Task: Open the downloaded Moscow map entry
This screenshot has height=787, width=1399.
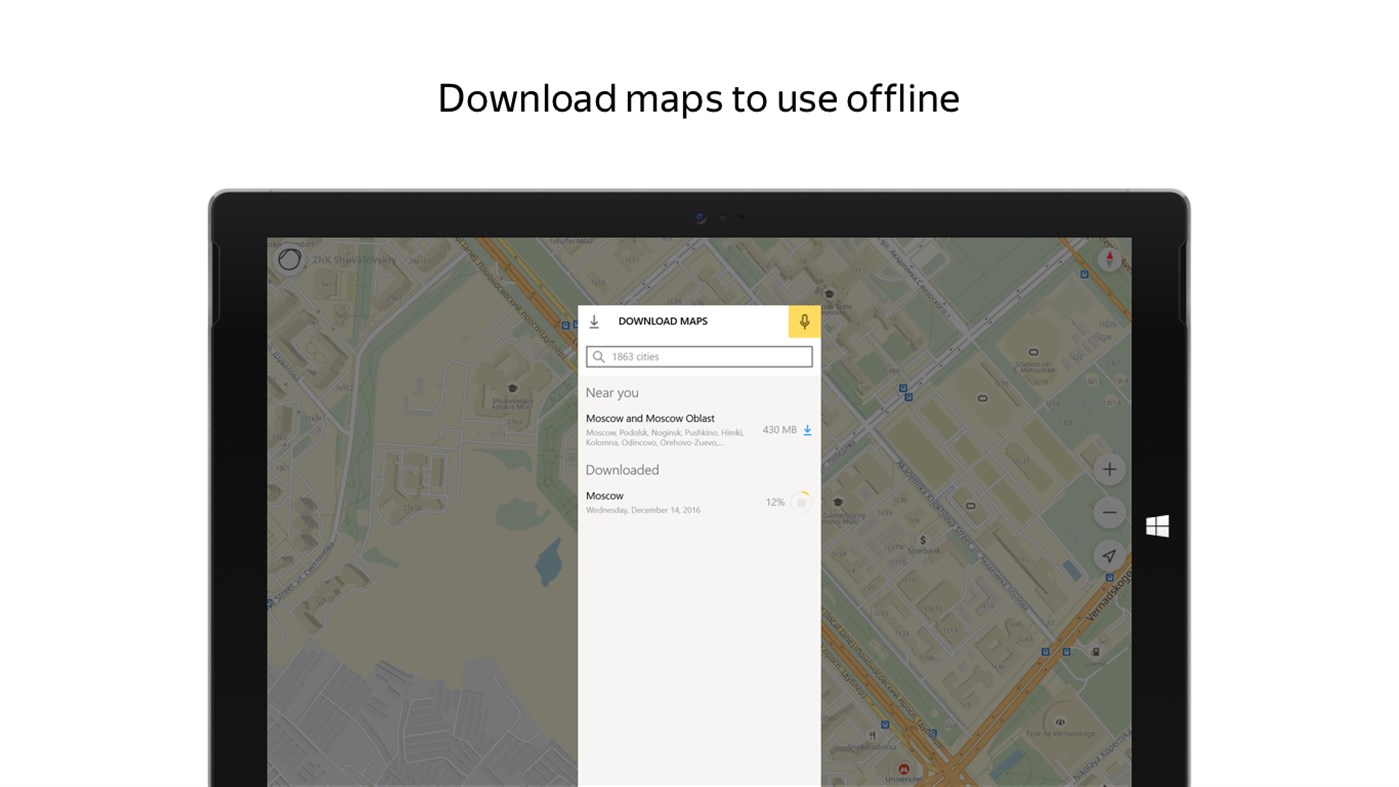Action: 605,495
